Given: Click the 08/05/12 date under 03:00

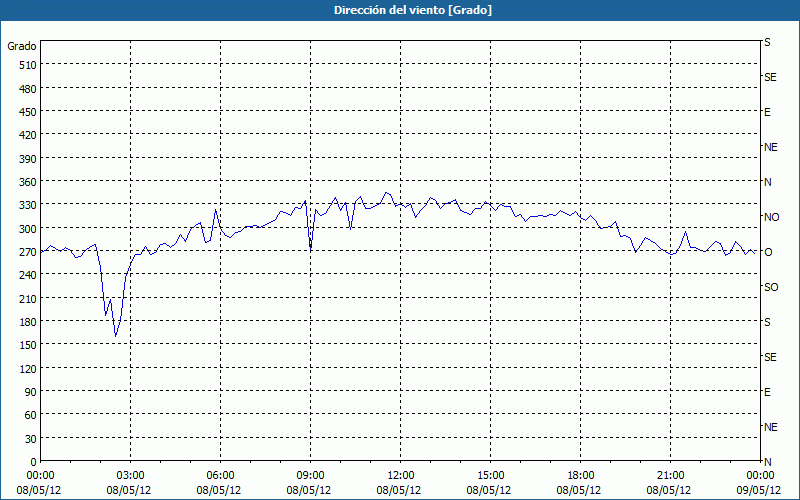Looking at the screenshot, I should [129, 490].
